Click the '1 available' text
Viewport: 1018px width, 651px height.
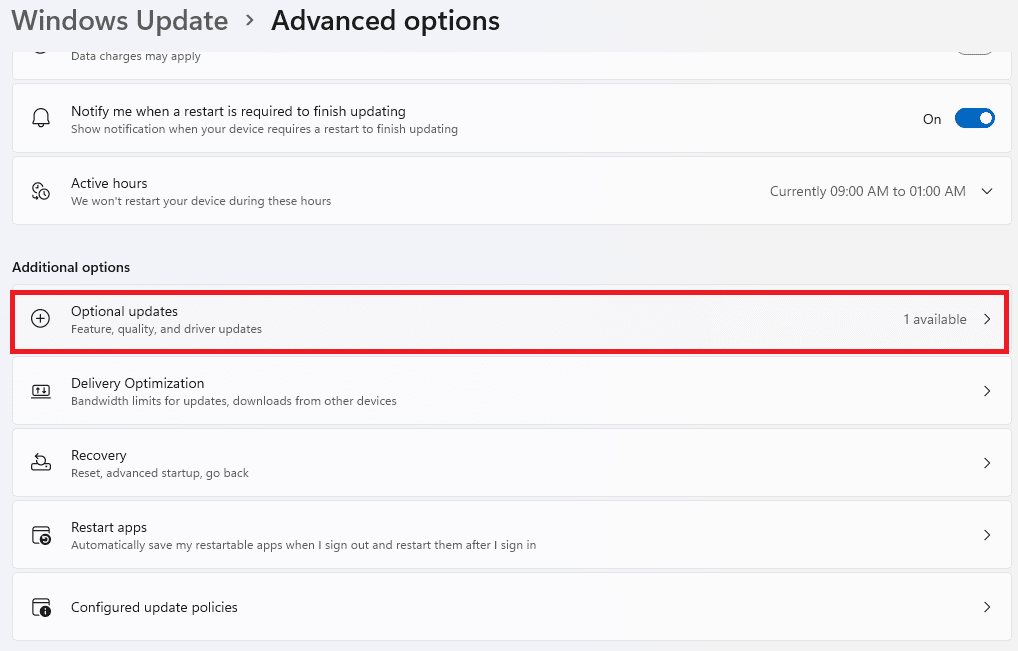(x=935, y=320)
